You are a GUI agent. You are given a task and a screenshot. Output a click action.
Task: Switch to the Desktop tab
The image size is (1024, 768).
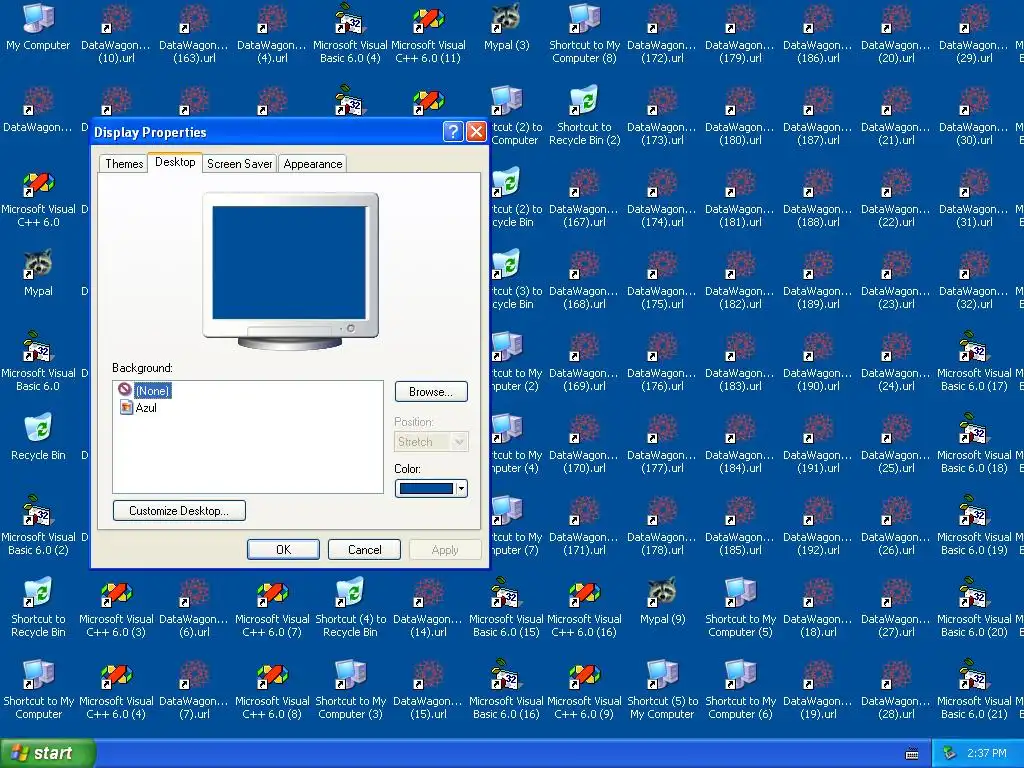click(175, 162)
